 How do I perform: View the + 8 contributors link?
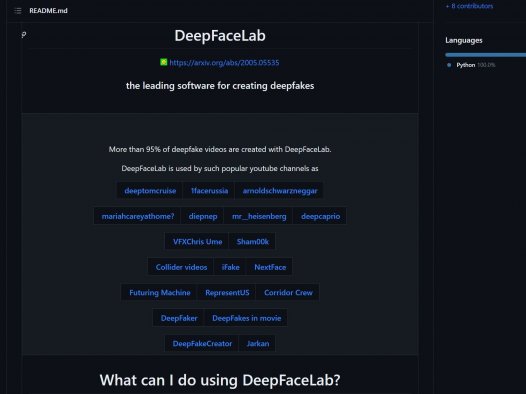(469, 6)
